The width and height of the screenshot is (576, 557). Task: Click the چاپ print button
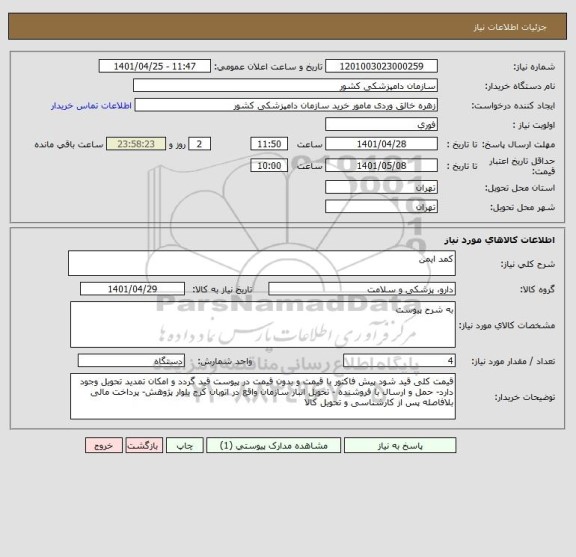(184, 445)
